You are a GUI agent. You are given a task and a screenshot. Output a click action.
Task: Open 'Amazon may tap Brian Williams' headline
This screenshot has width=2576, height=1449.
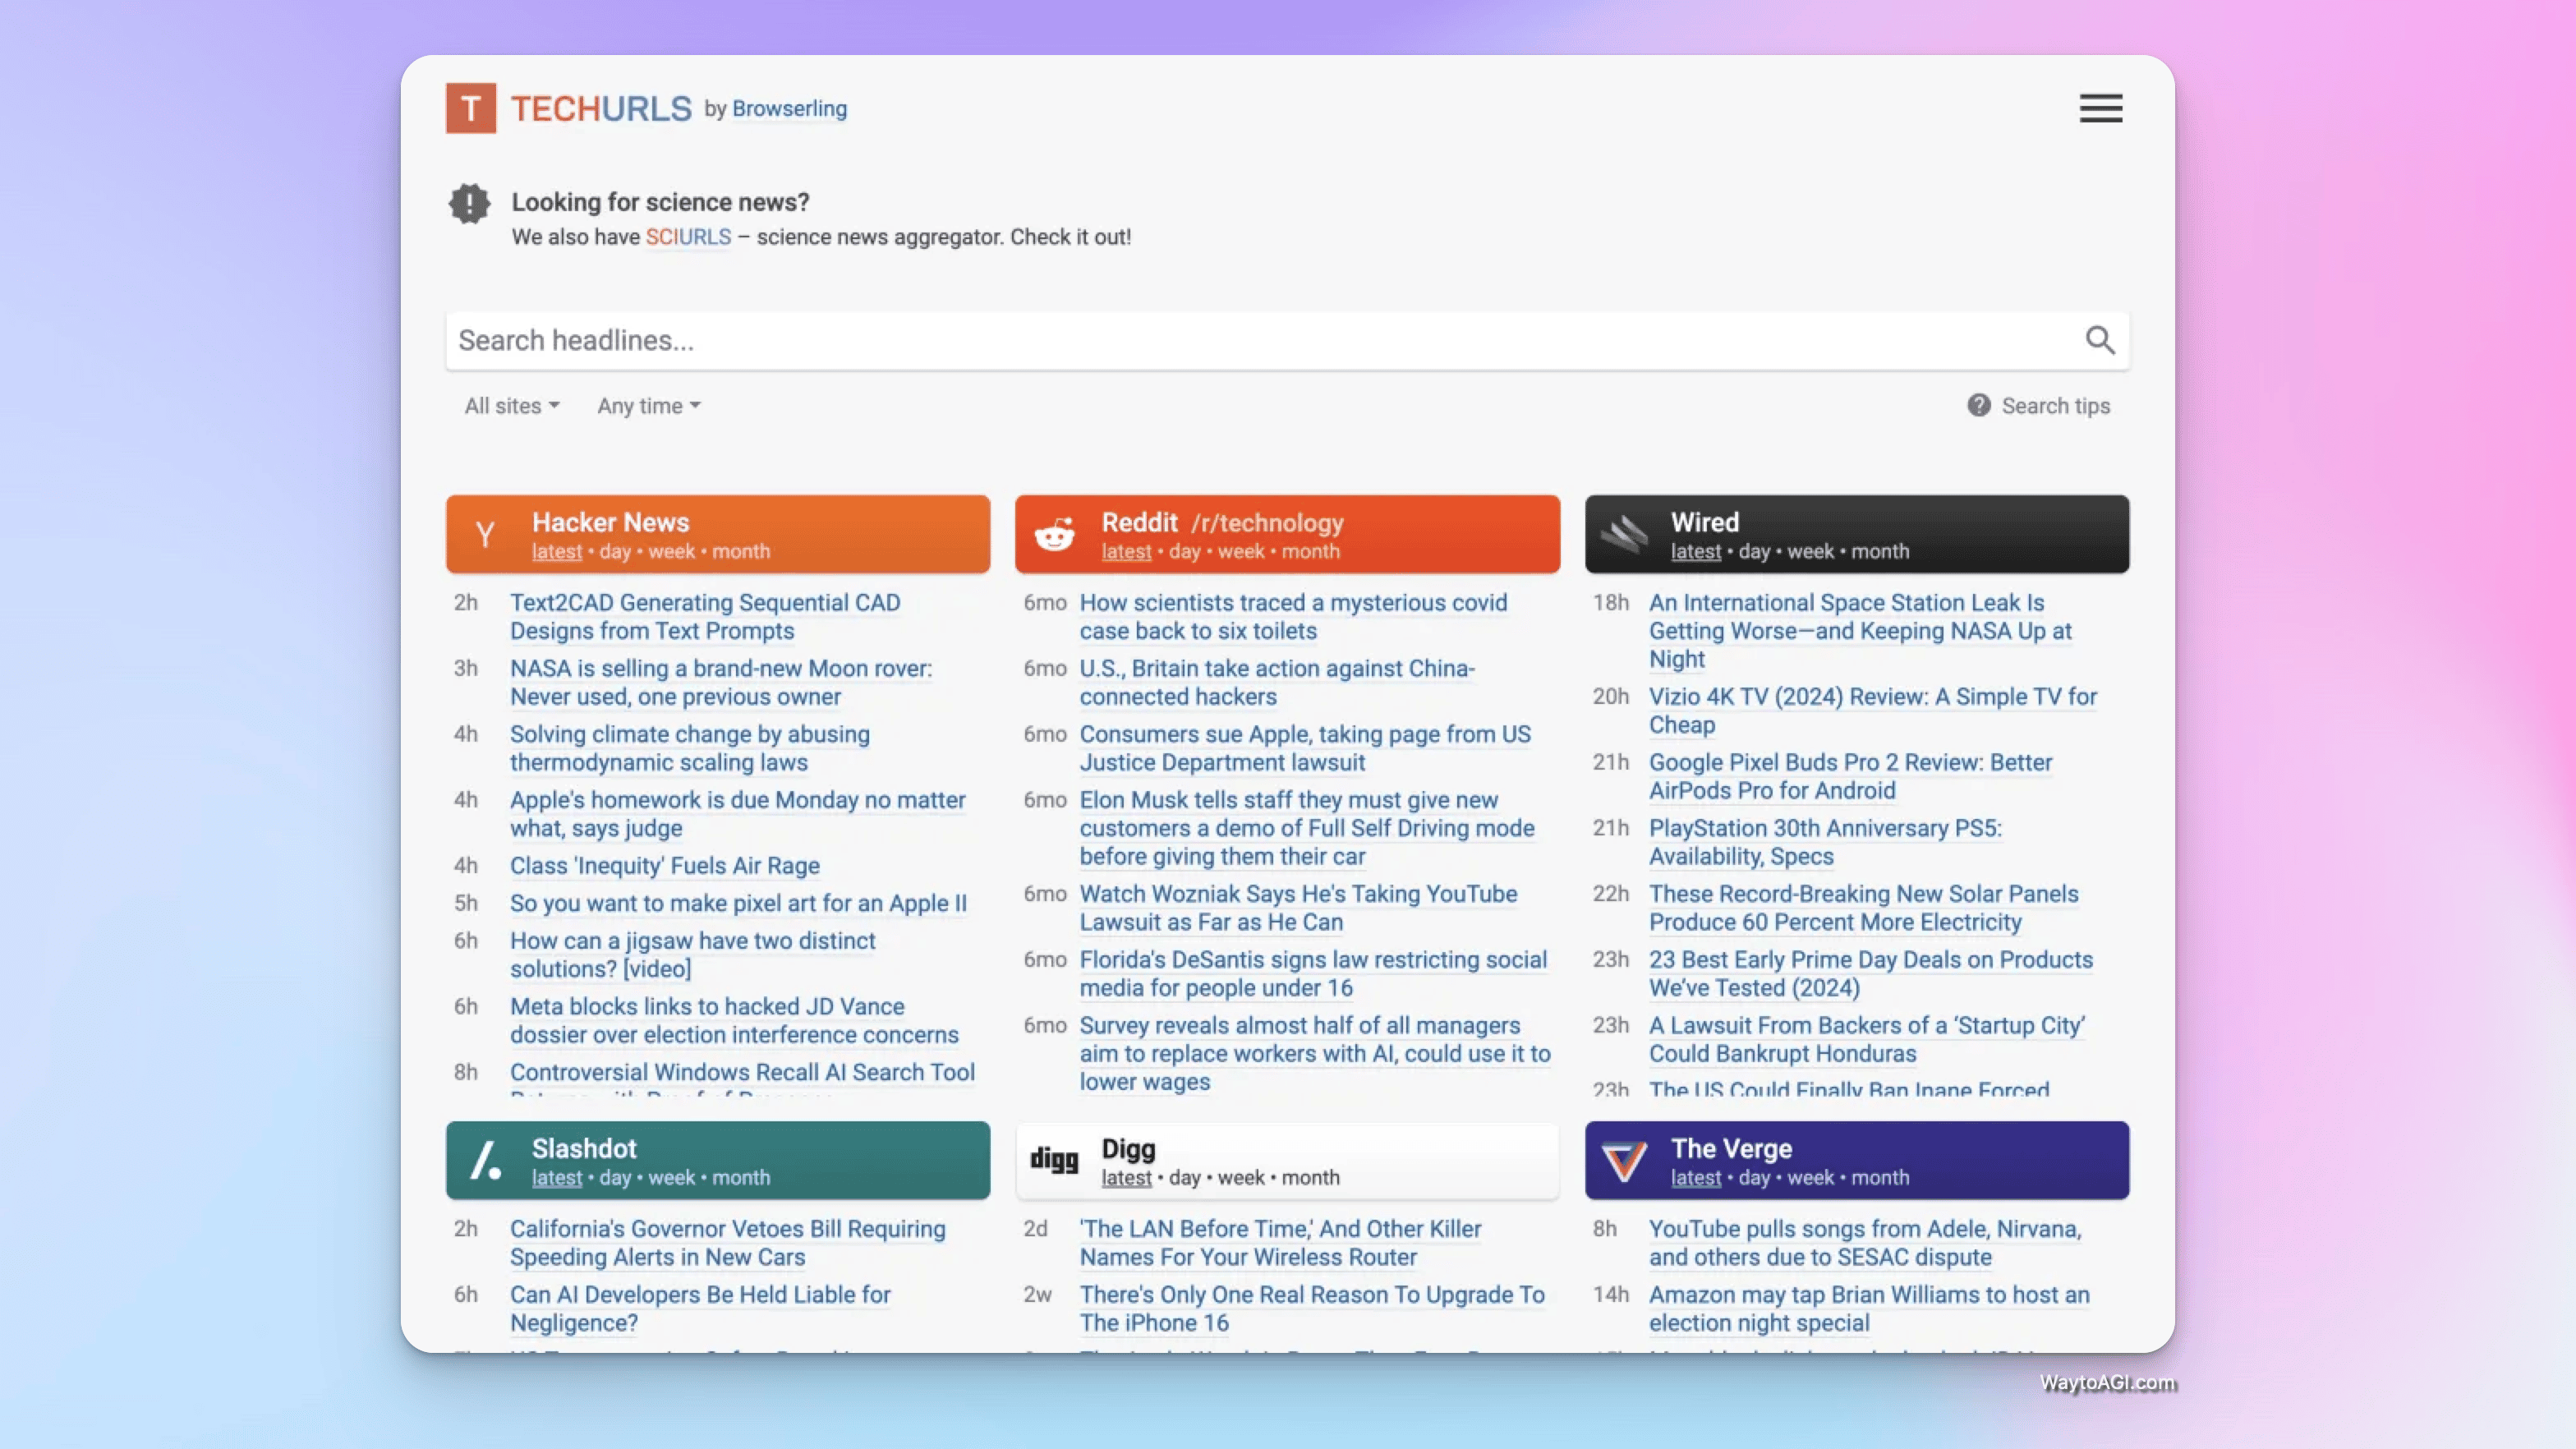point(1869,1308)
